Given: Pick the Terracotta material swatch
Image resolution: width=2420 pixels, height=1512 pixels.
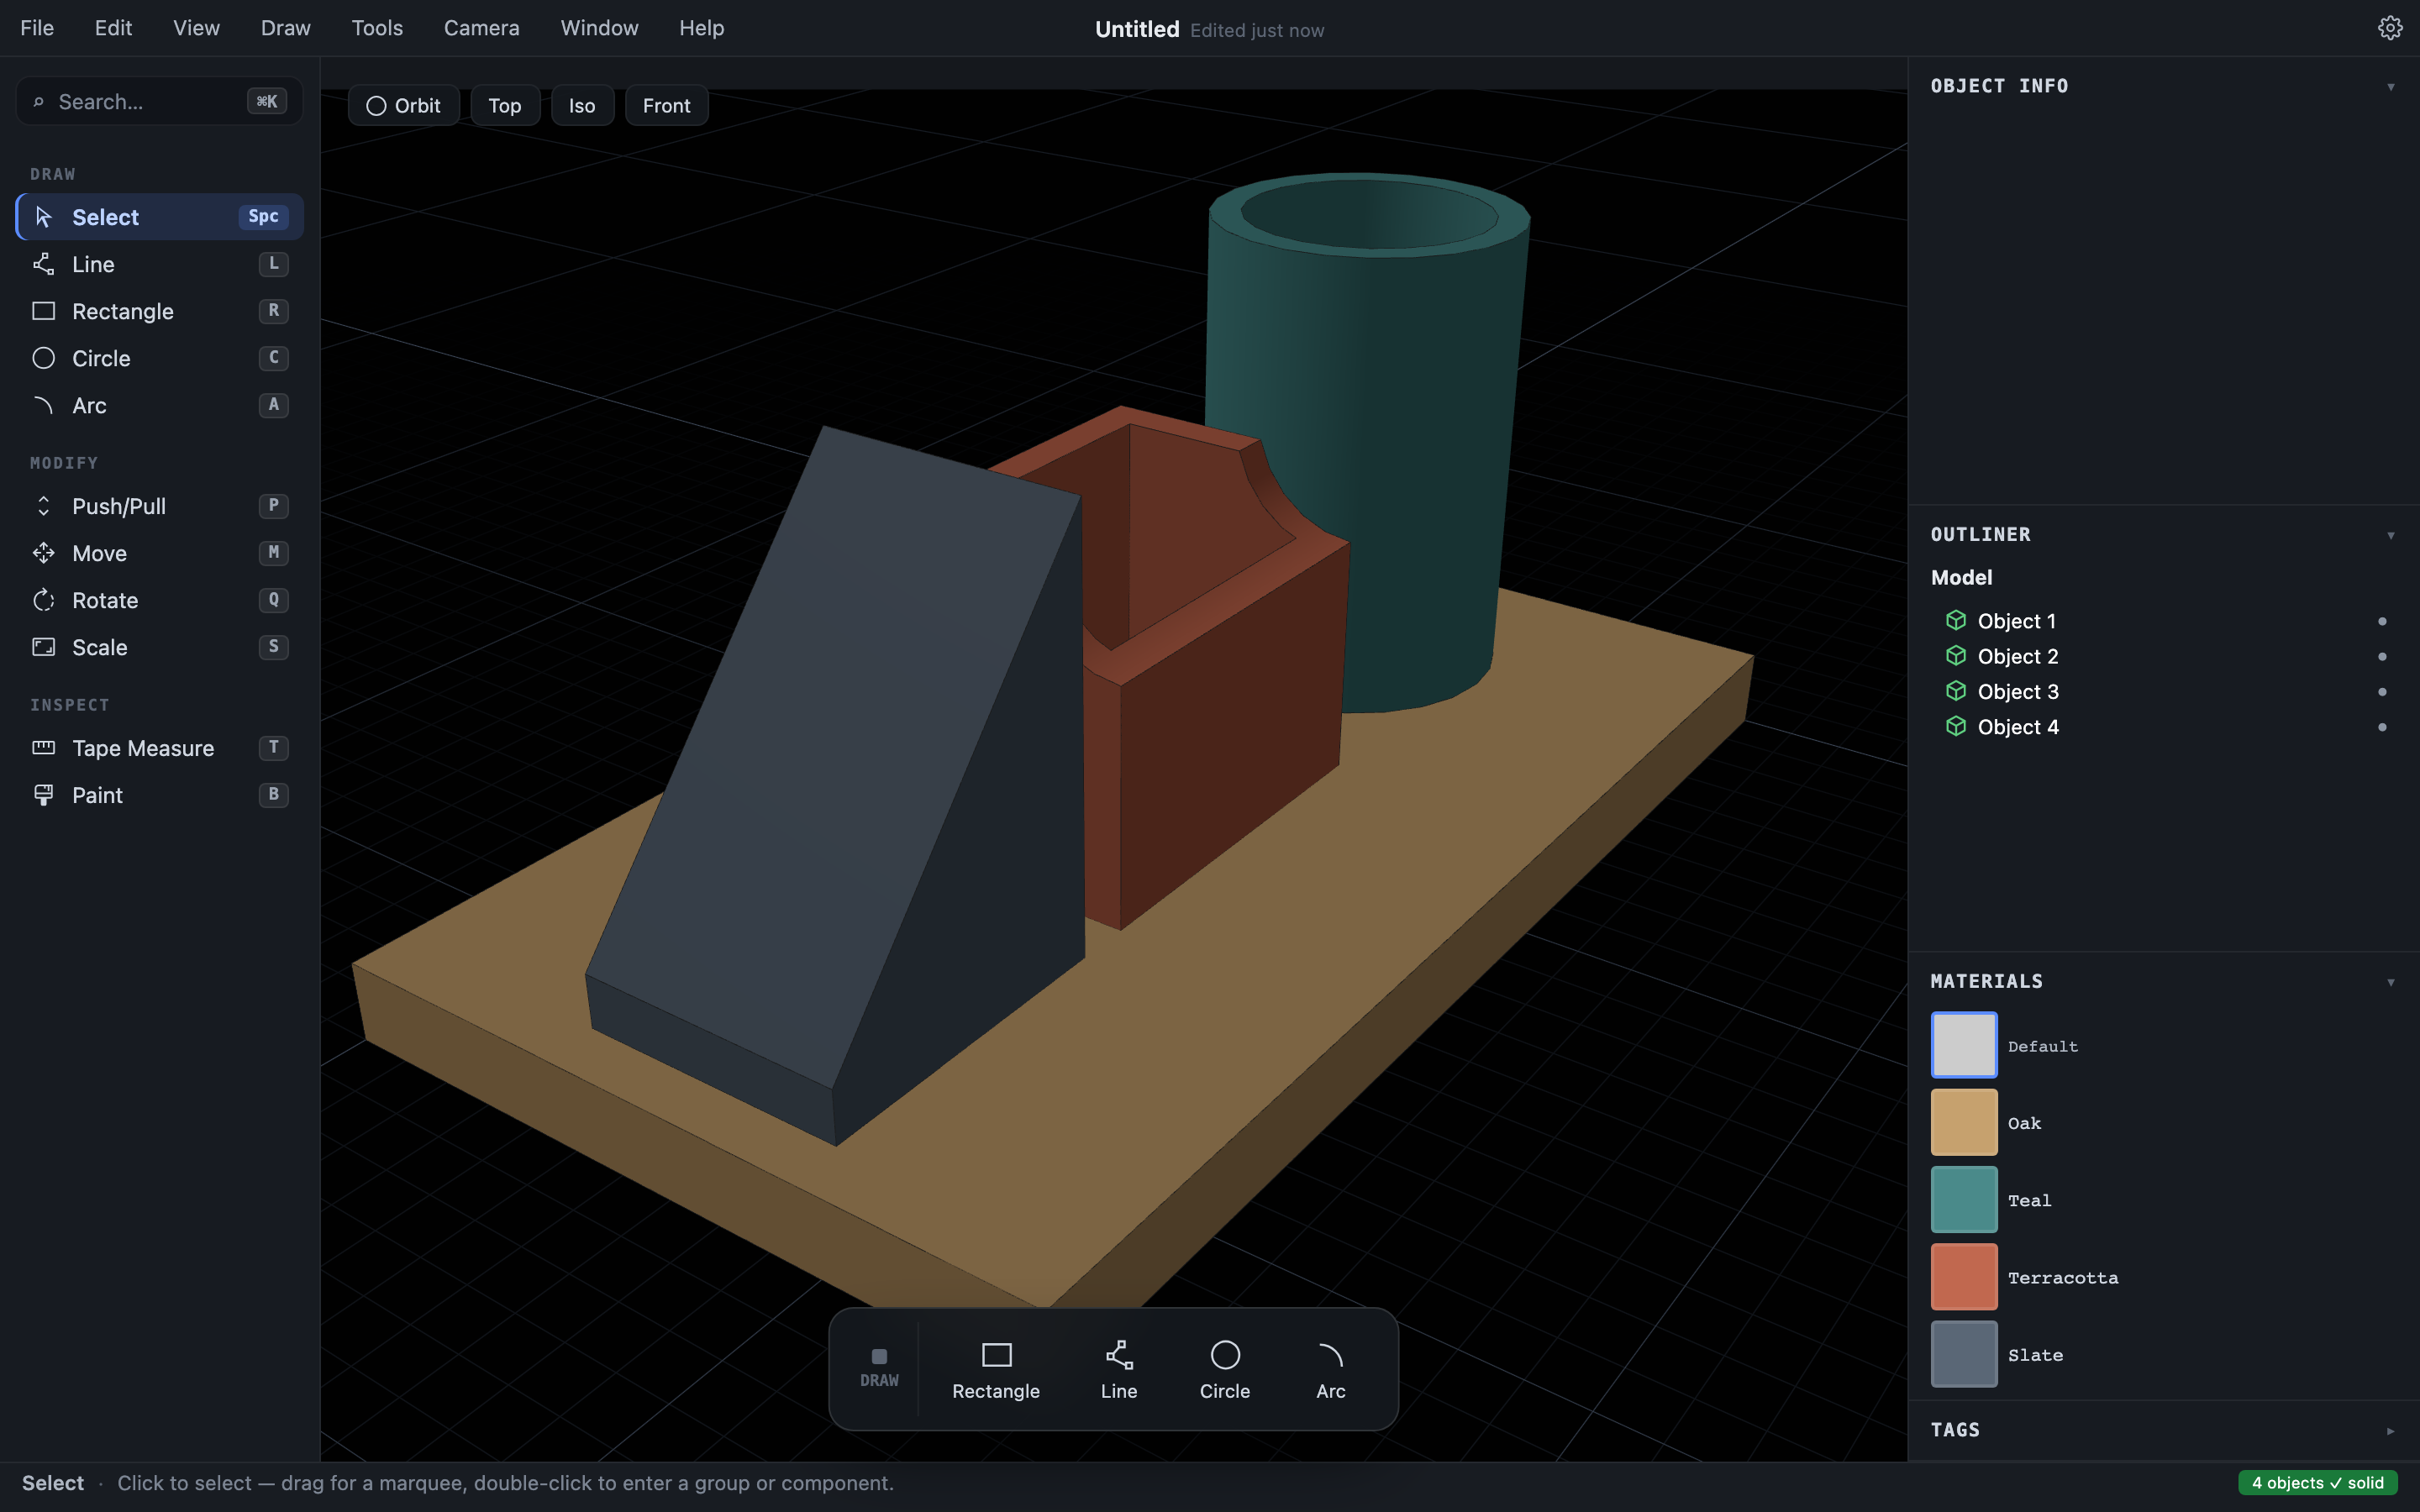Looking at the screenshot, I should [1964, 1277].
